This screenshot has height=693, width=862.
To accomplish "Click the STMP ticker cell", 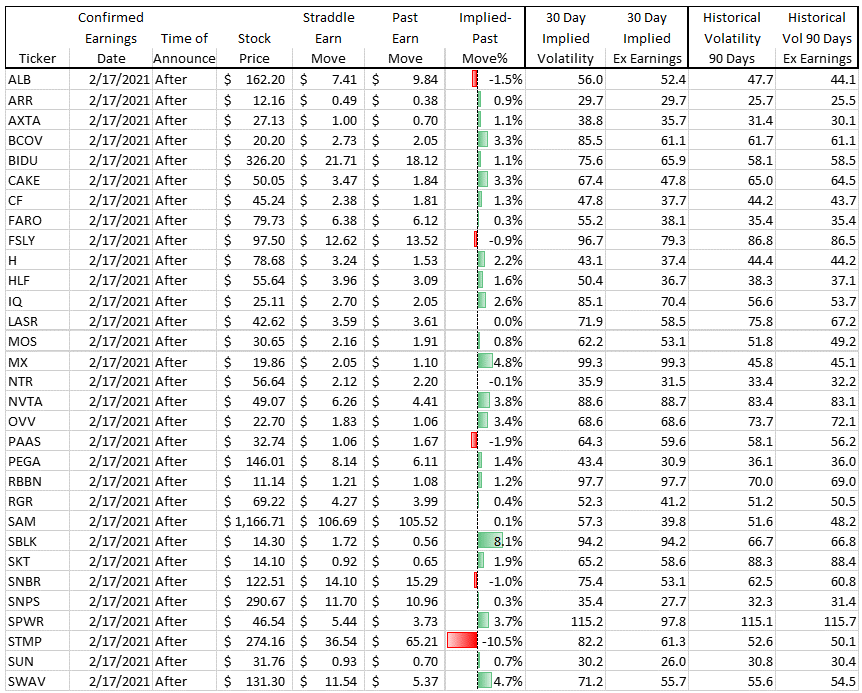I will (x=37, y=641).
